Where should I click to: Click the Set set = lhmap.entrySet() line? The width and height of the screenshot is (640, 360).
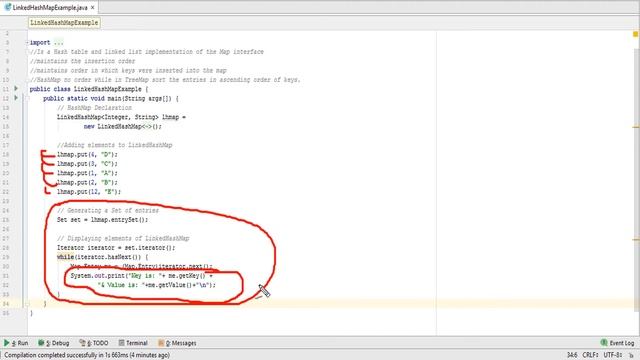click(x=102, y=220)
